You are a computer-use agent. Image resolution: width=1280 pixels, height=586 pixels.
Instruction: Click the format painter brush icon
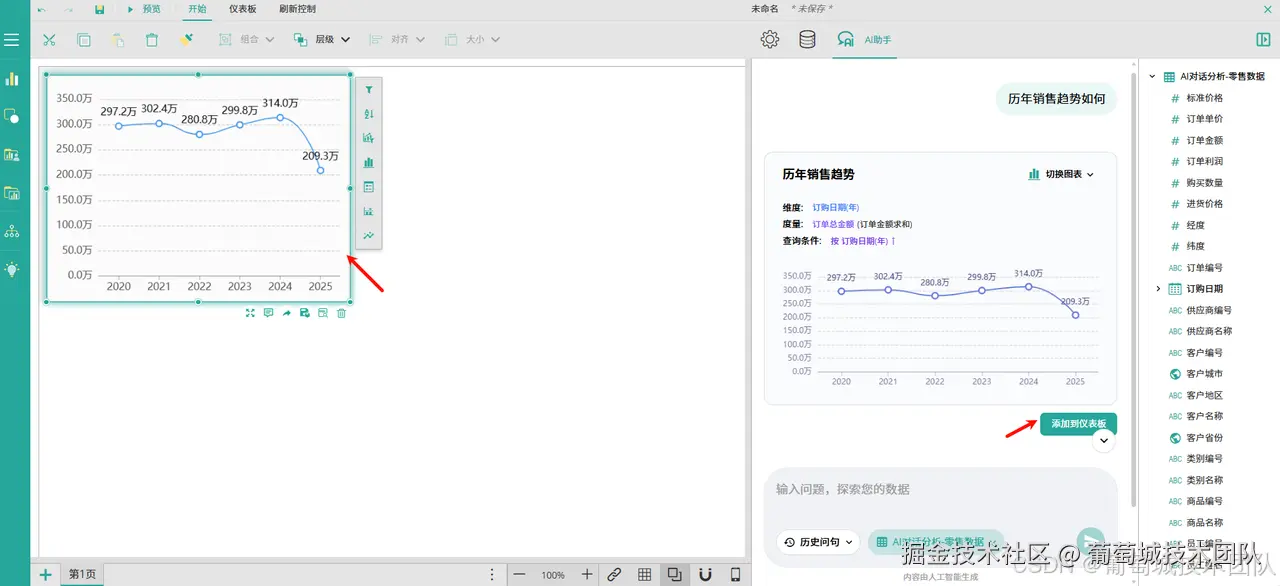187,40
